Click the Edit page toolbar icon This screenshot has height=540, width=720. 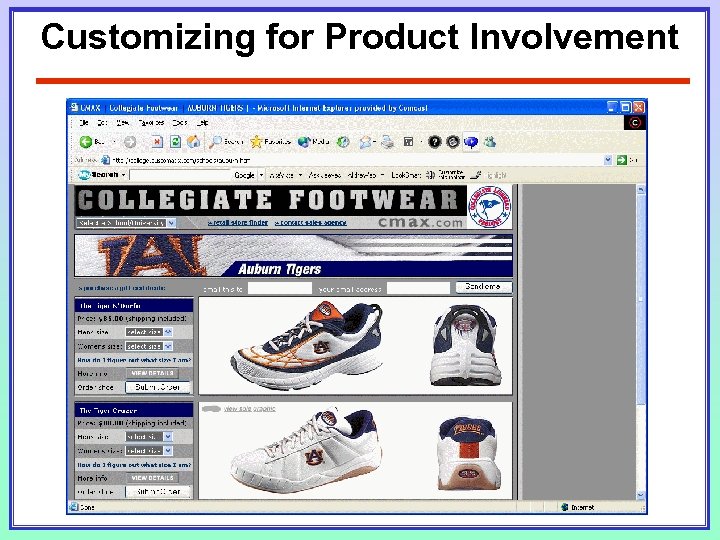pos(408,142)
